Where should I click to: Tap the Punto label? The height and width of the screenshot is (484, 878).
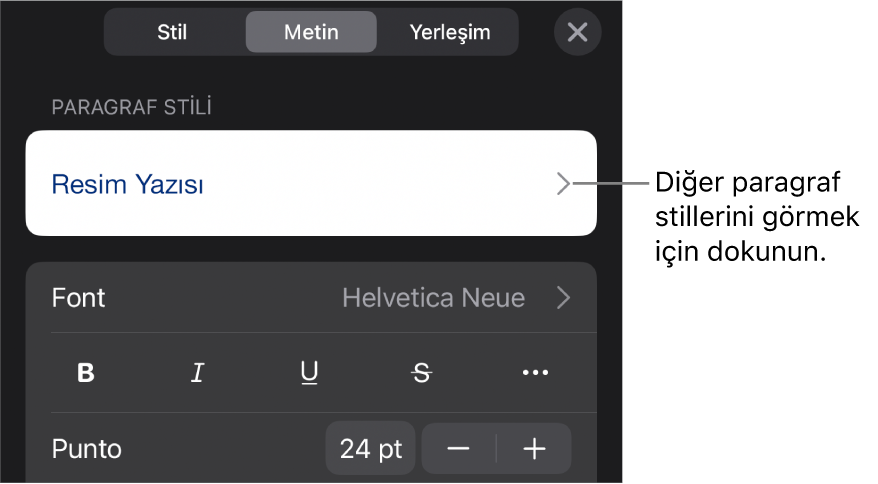(x=87, y=449)
